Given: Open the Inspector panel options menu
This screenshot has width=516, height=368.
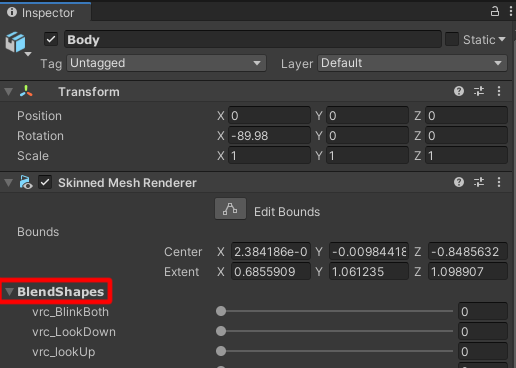Looking at the screenshot, I should 511,11.
